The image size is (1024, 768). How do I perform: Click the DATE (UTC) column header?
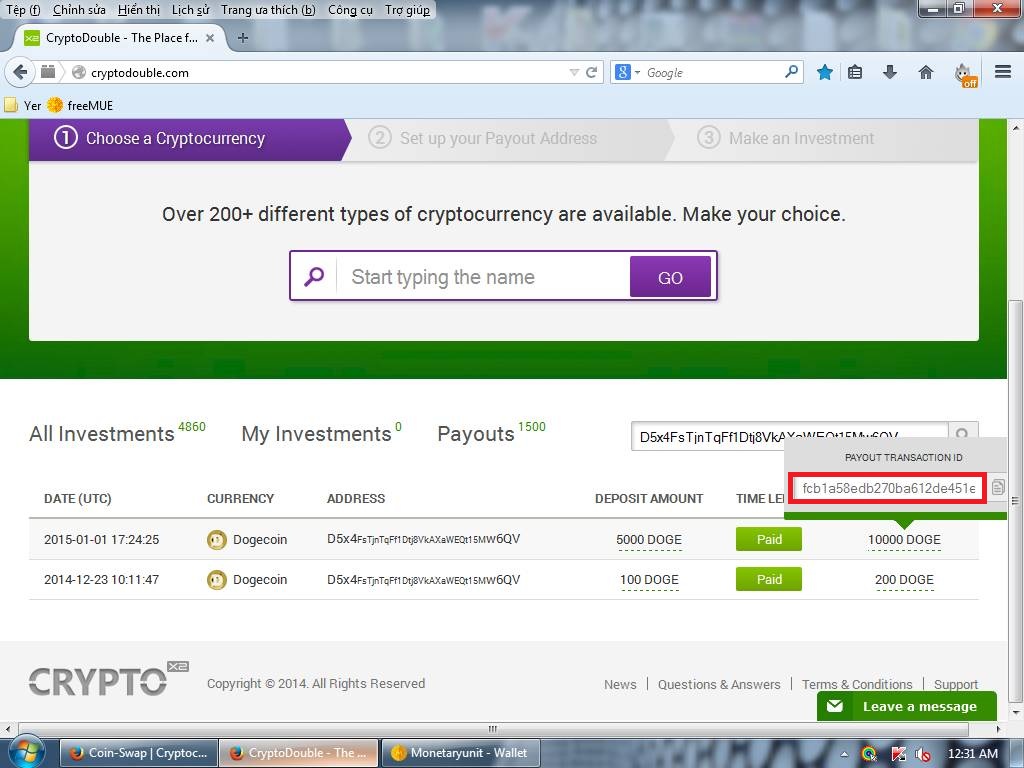pyautogui.click(x=78, y=498)
